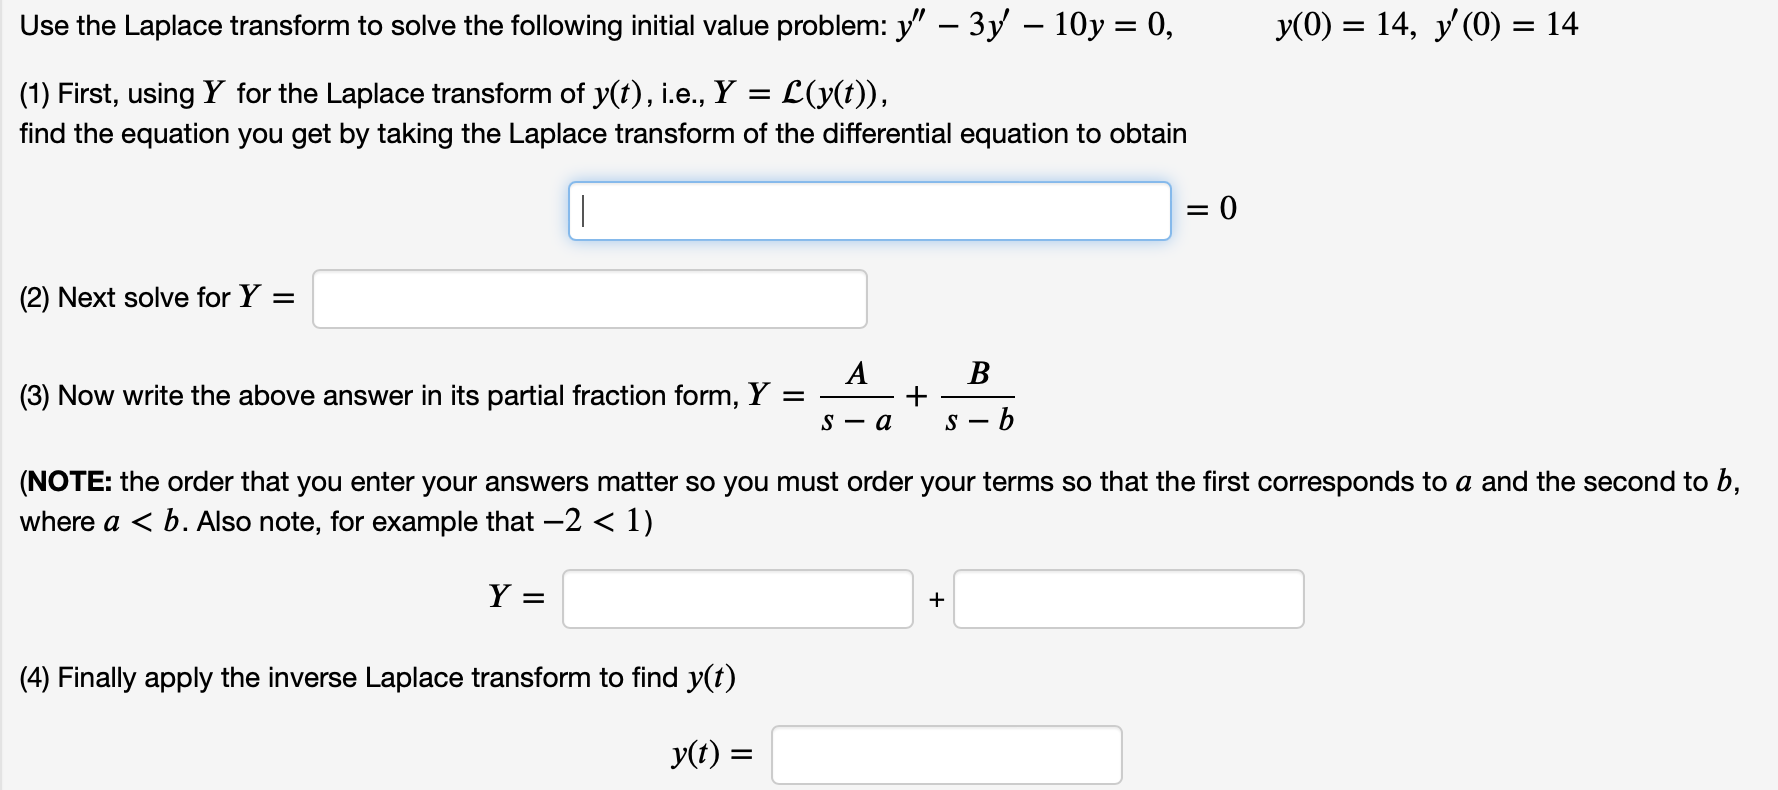Click the first partial fraction answer box
Screen dimensions: 1778x790
tap(737, 598)
